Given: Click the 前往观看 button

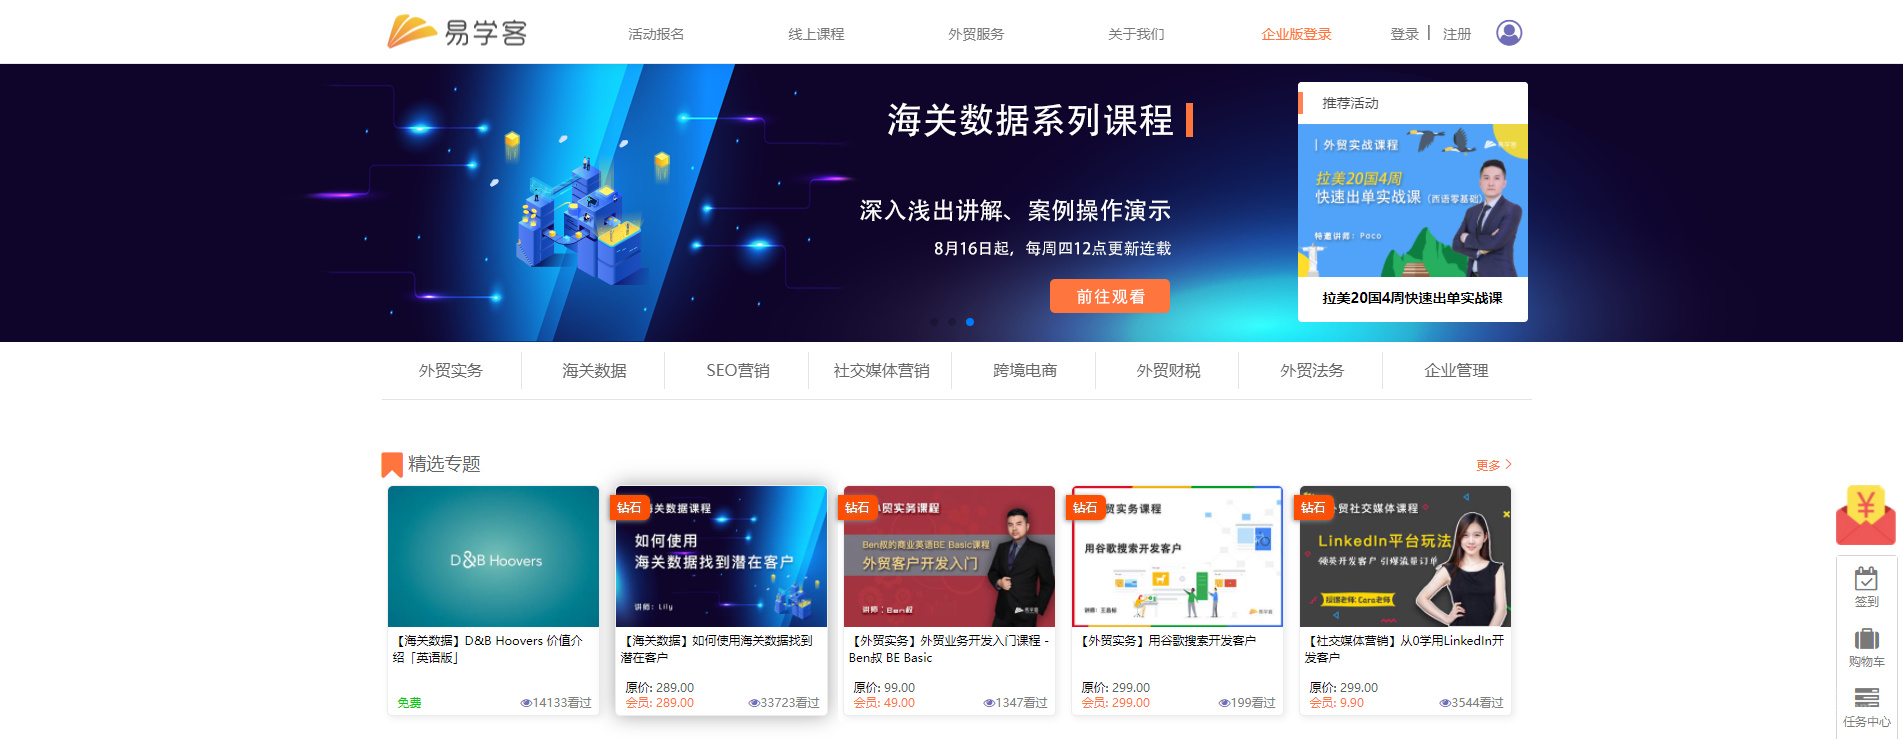Looking at the screenshot, I should tap(1109, 296).
